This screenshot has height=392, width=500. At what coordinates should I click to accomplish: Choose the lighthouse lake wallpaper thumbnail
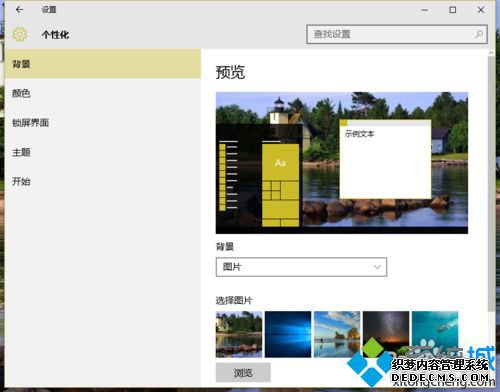point(239,334)
